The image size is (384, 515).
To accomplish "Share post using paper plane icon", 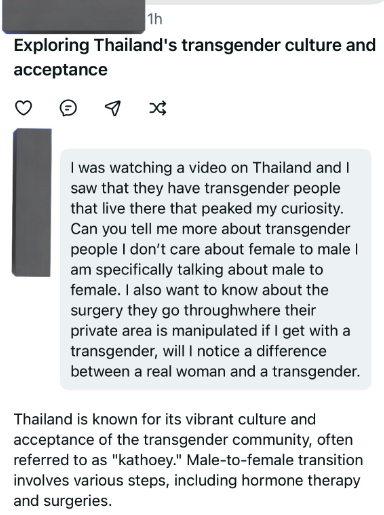I will pos(113,108).
